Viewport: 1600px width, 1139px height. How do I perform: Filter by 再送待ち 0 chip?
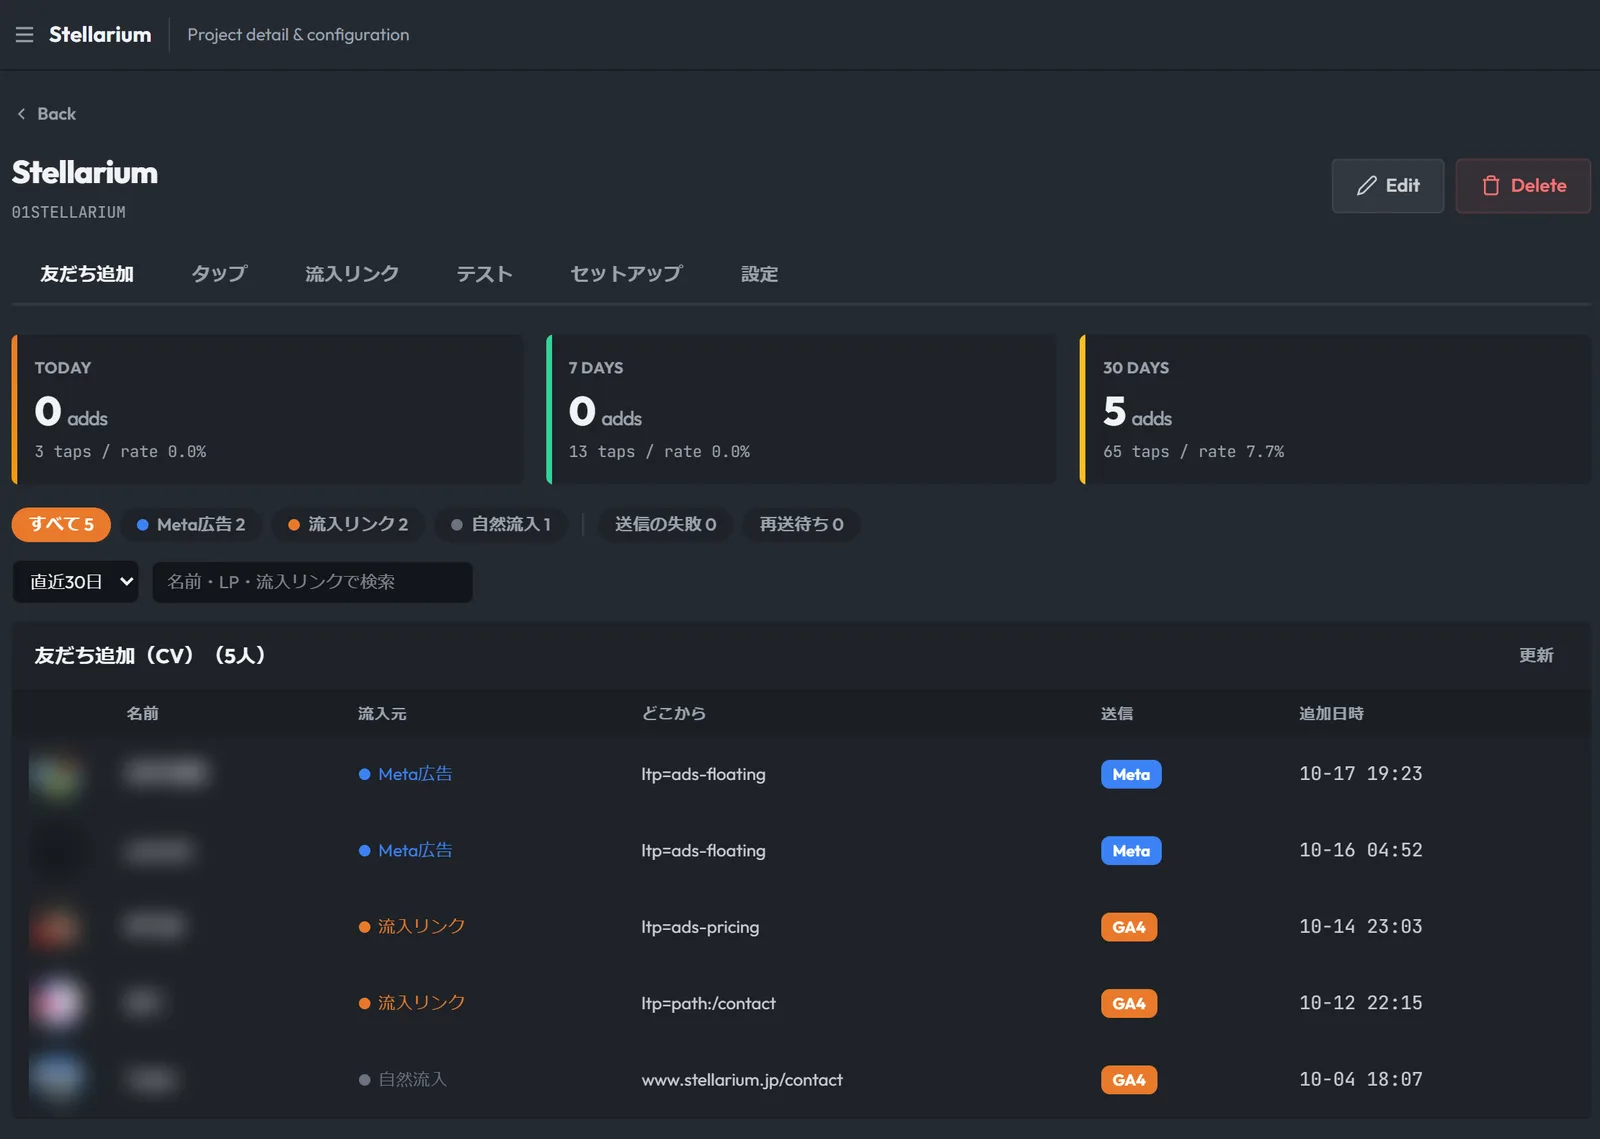[x=801, y=524]
